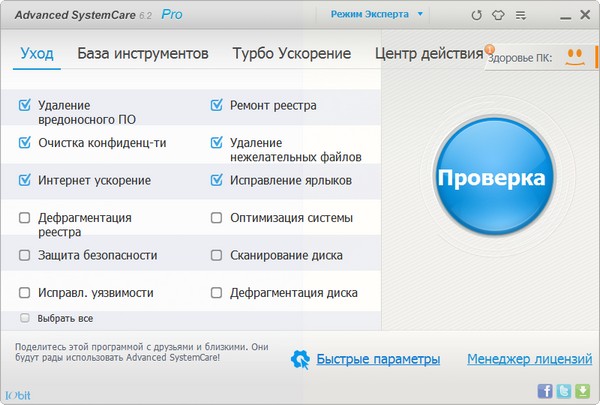Open the Facebook share icon

coord(546,390)
